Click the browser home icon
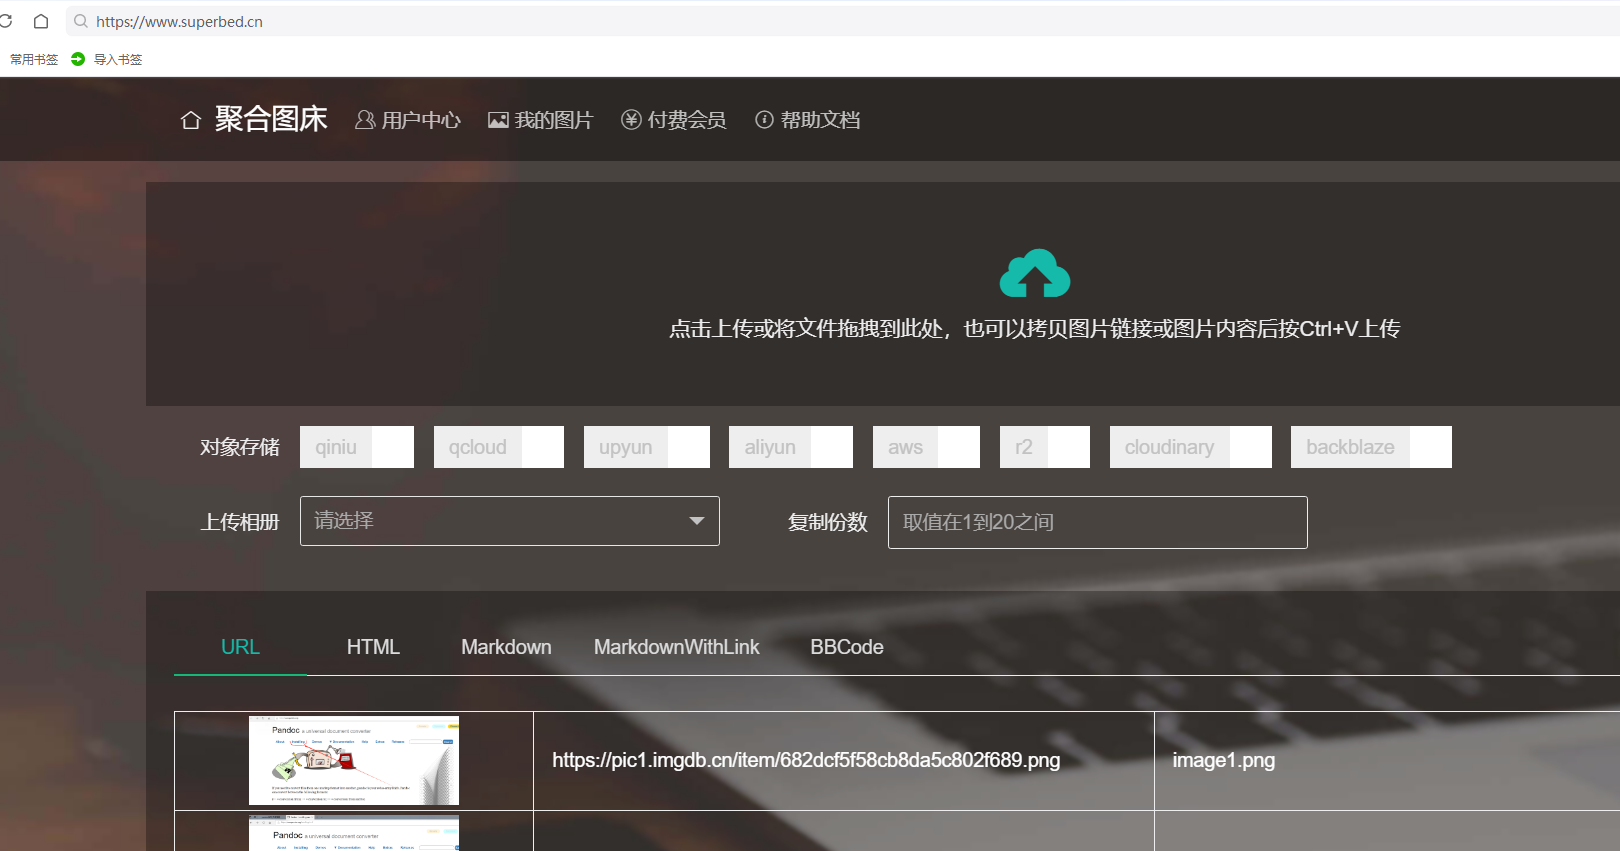Image resolution: width=1620 pixels, height=851 pixels. tap(41, 21)
